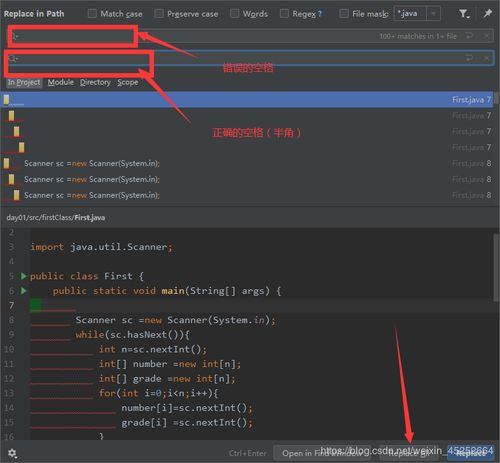
Task: Click Open in Find Window button
Action: click(x=322, y=453)
